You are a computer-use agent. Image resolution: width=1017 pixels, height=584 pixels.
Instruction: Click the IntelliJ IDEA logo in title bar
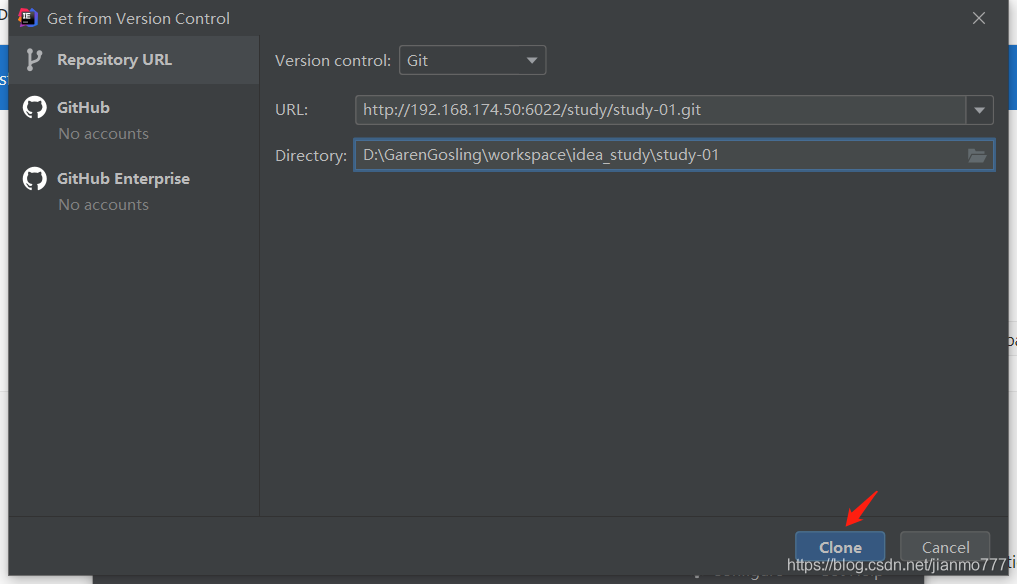tap(28, 18)
